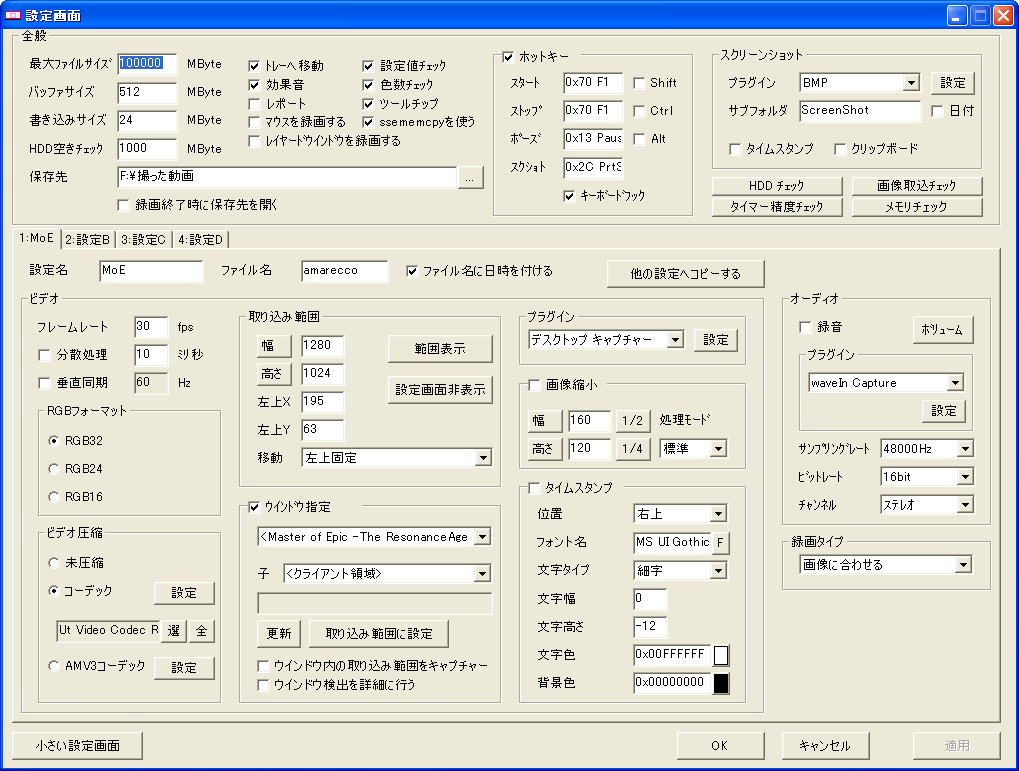Enable 録音 audio recording checkbox
The image size is (1019, 771).
coord(805,327)
